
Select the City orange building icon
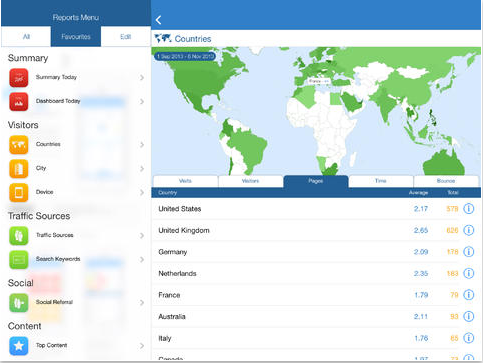[19, 169]
